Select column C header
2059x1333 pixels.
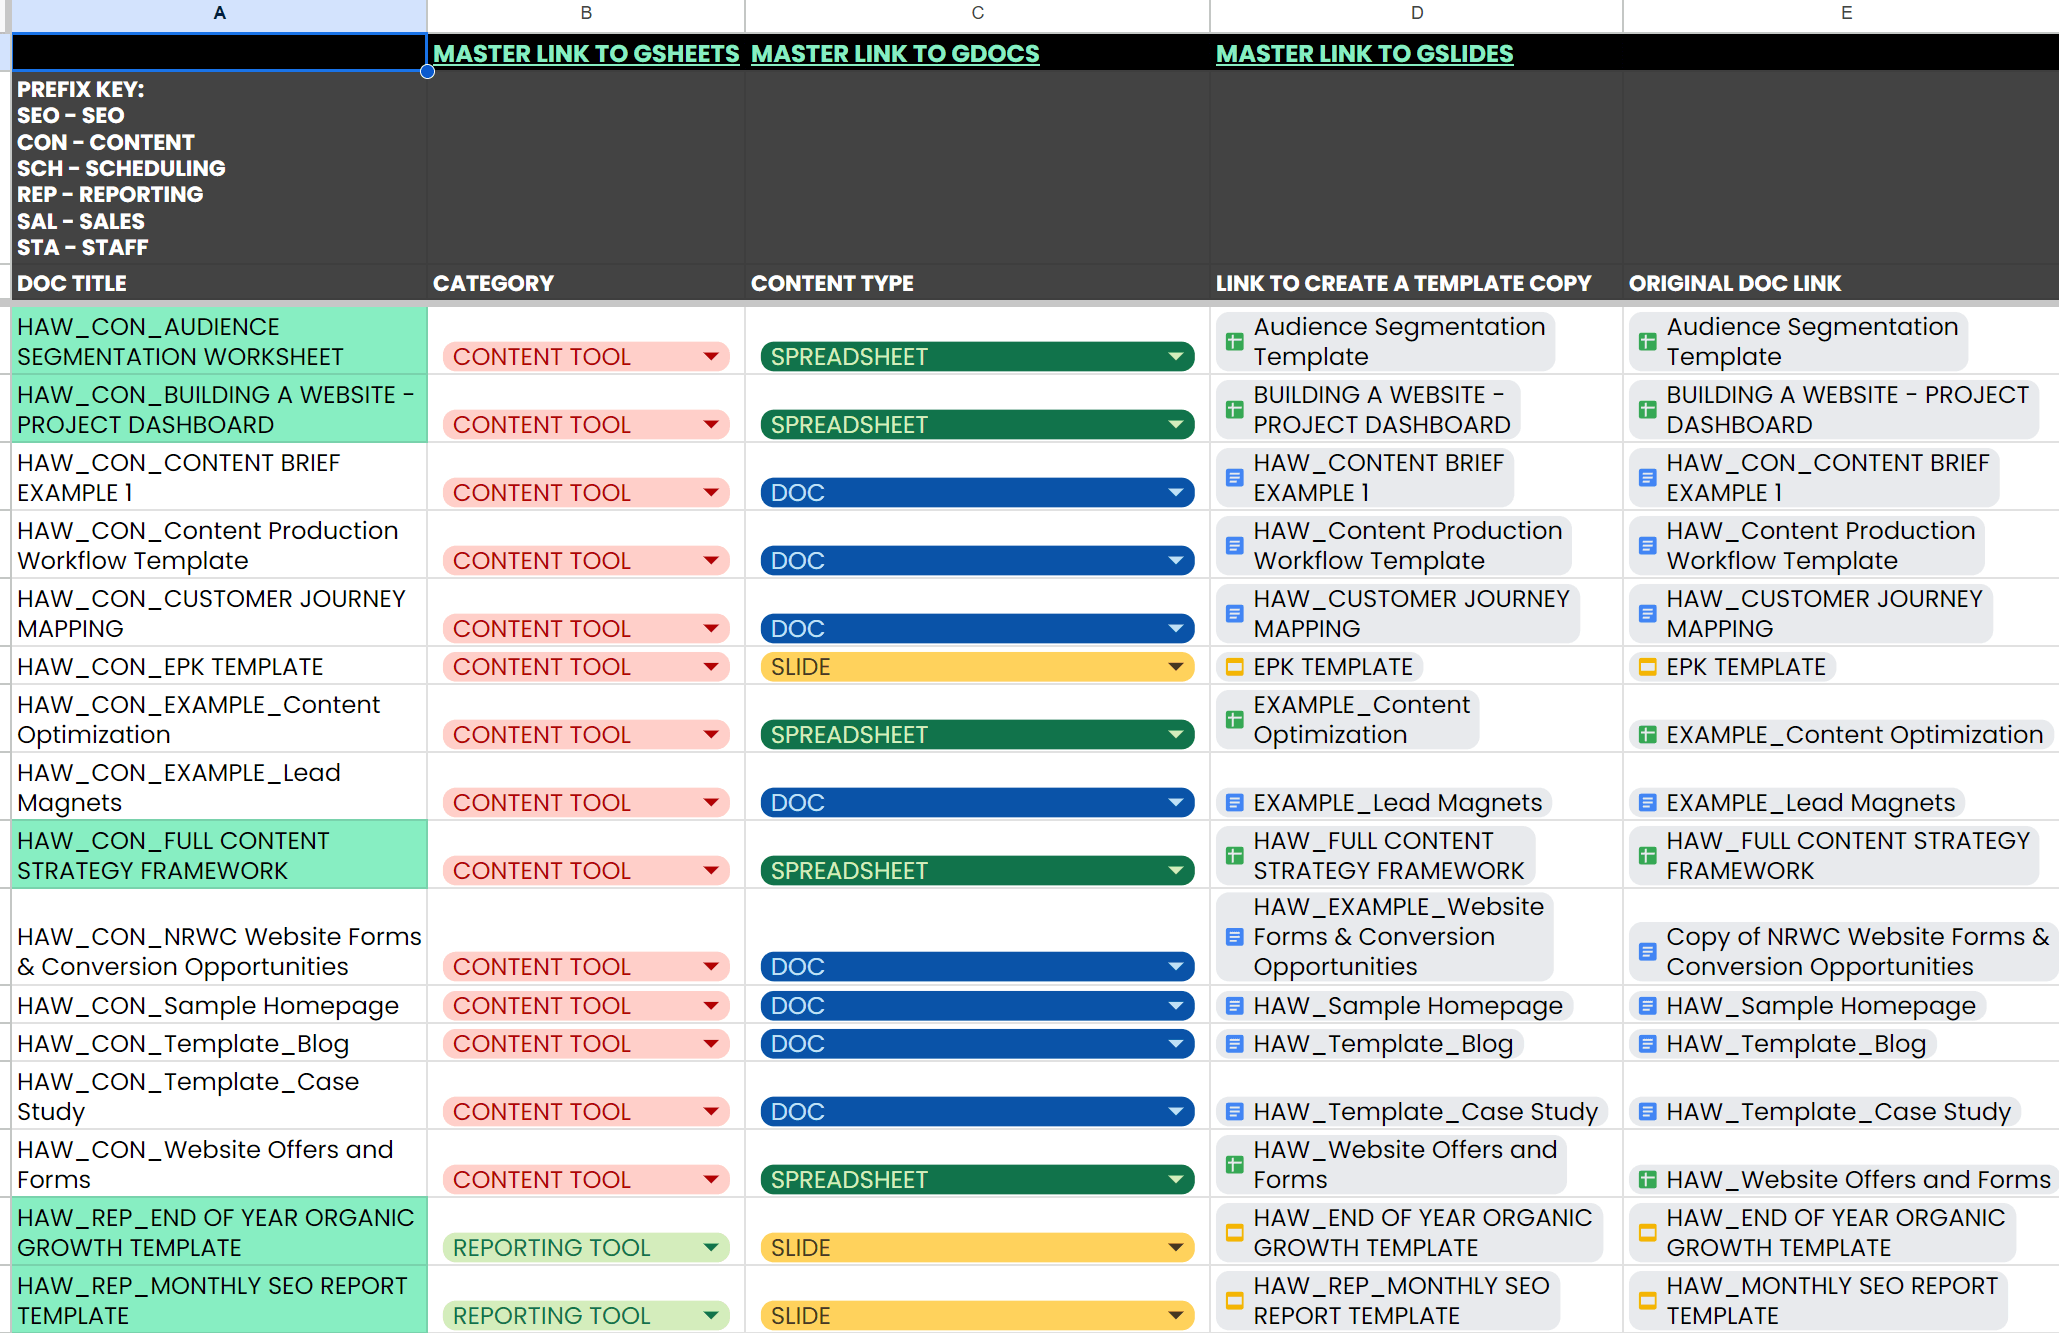tap(977, 14)
